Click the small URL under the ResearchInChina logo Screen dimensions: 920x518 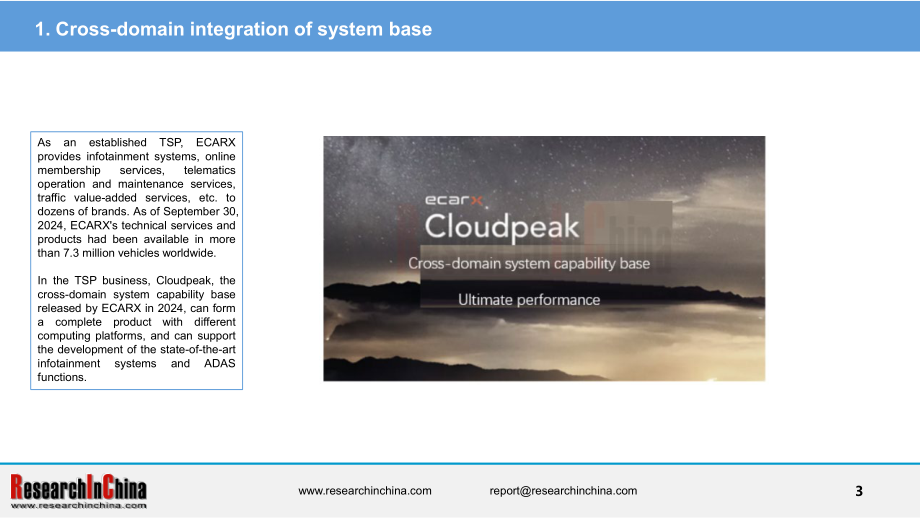pyautogui.click(x=79, y=505)
